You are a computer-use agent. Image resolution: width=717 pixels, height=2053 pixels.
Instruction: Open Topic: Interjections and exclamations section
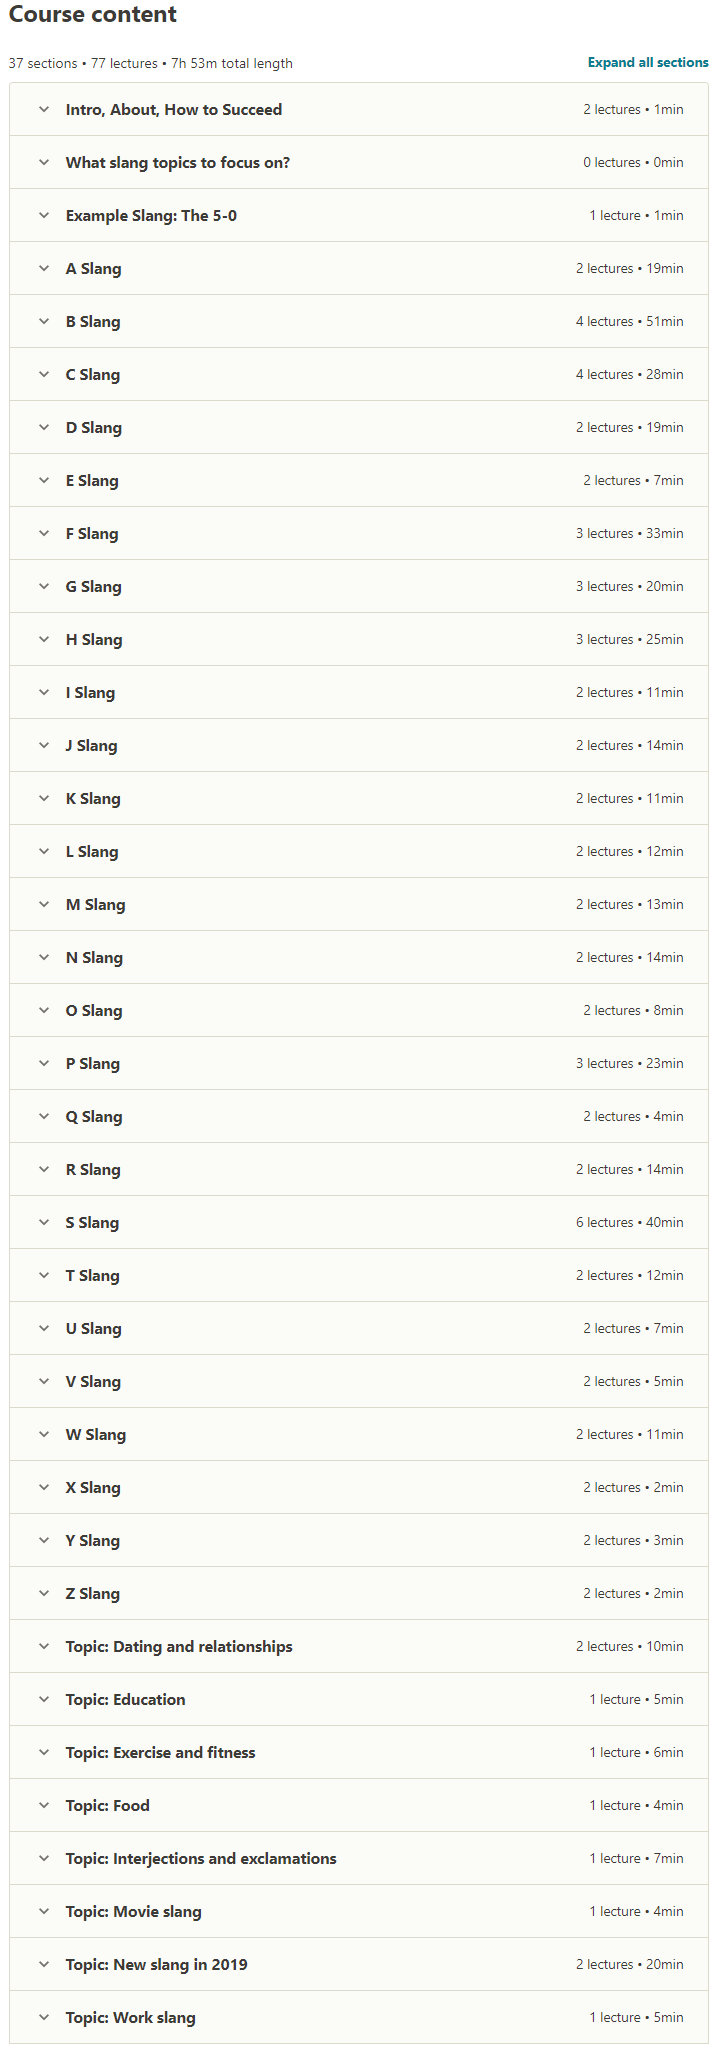(x=359, y=1858)
